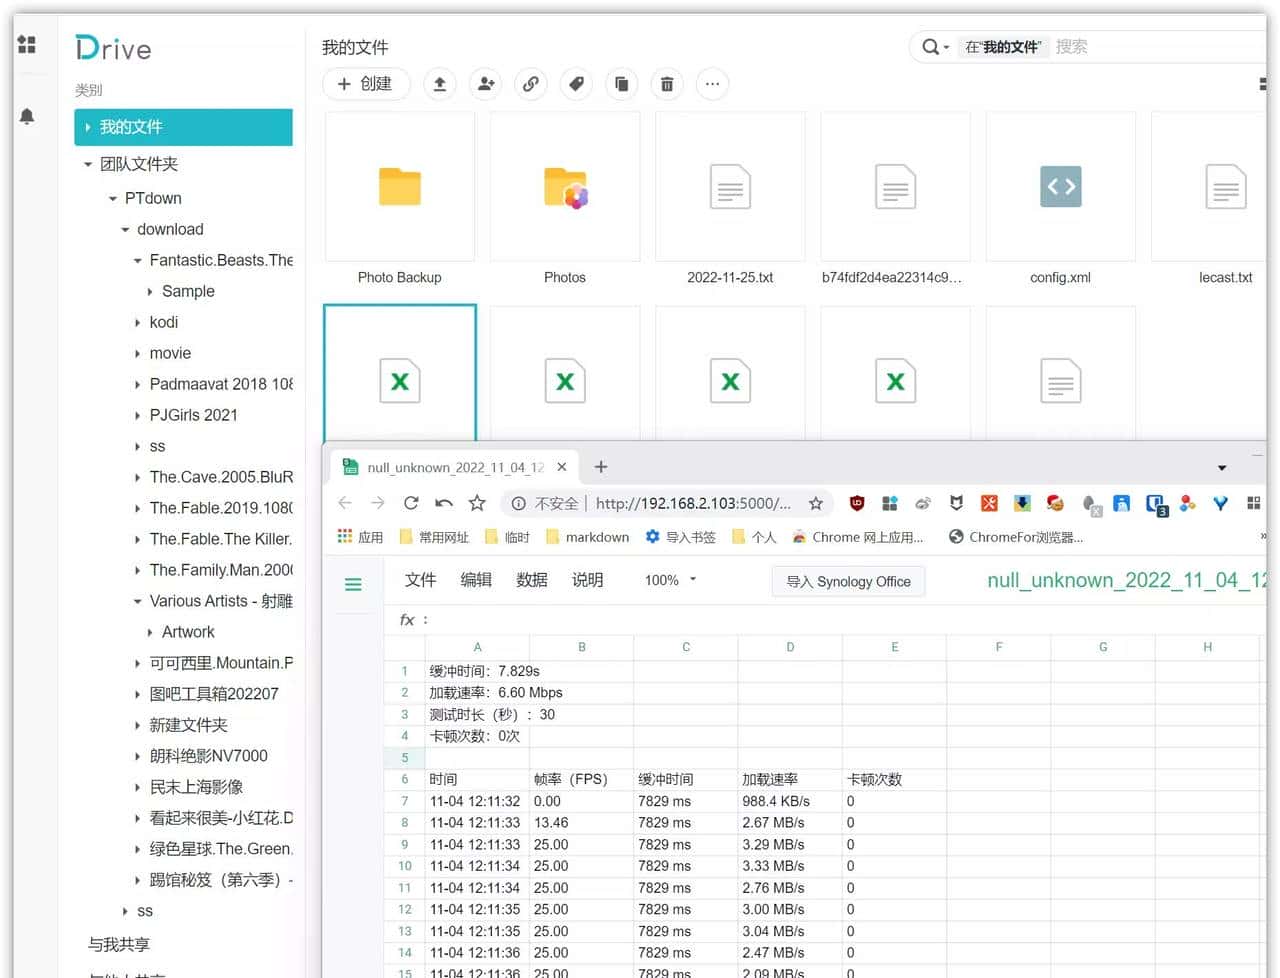
Task: Click the Drive search input field
Action: 1150,47
